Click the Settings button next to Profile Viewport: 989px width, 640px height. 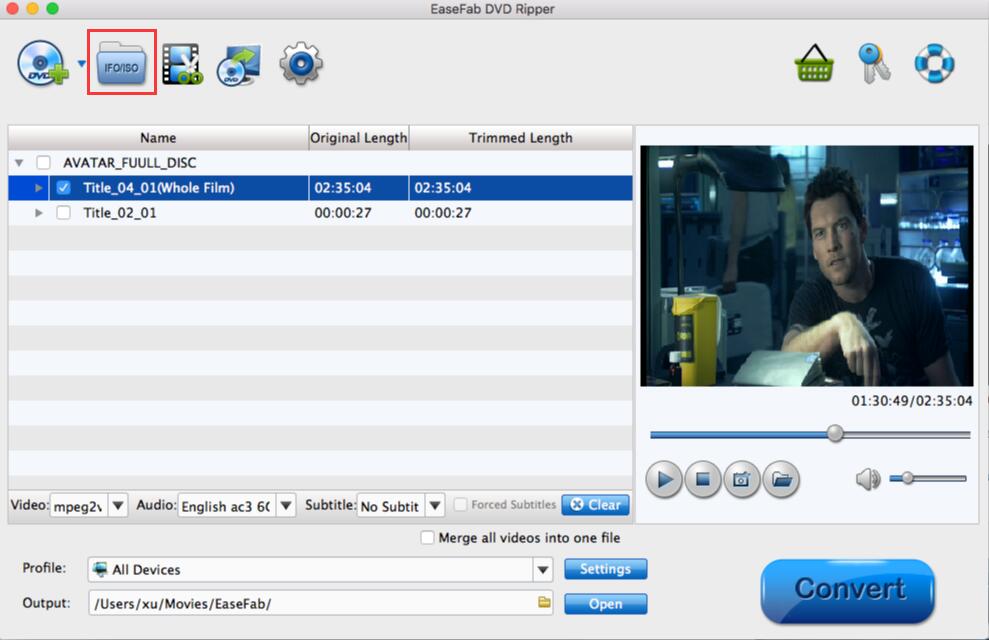pos(605,569)
